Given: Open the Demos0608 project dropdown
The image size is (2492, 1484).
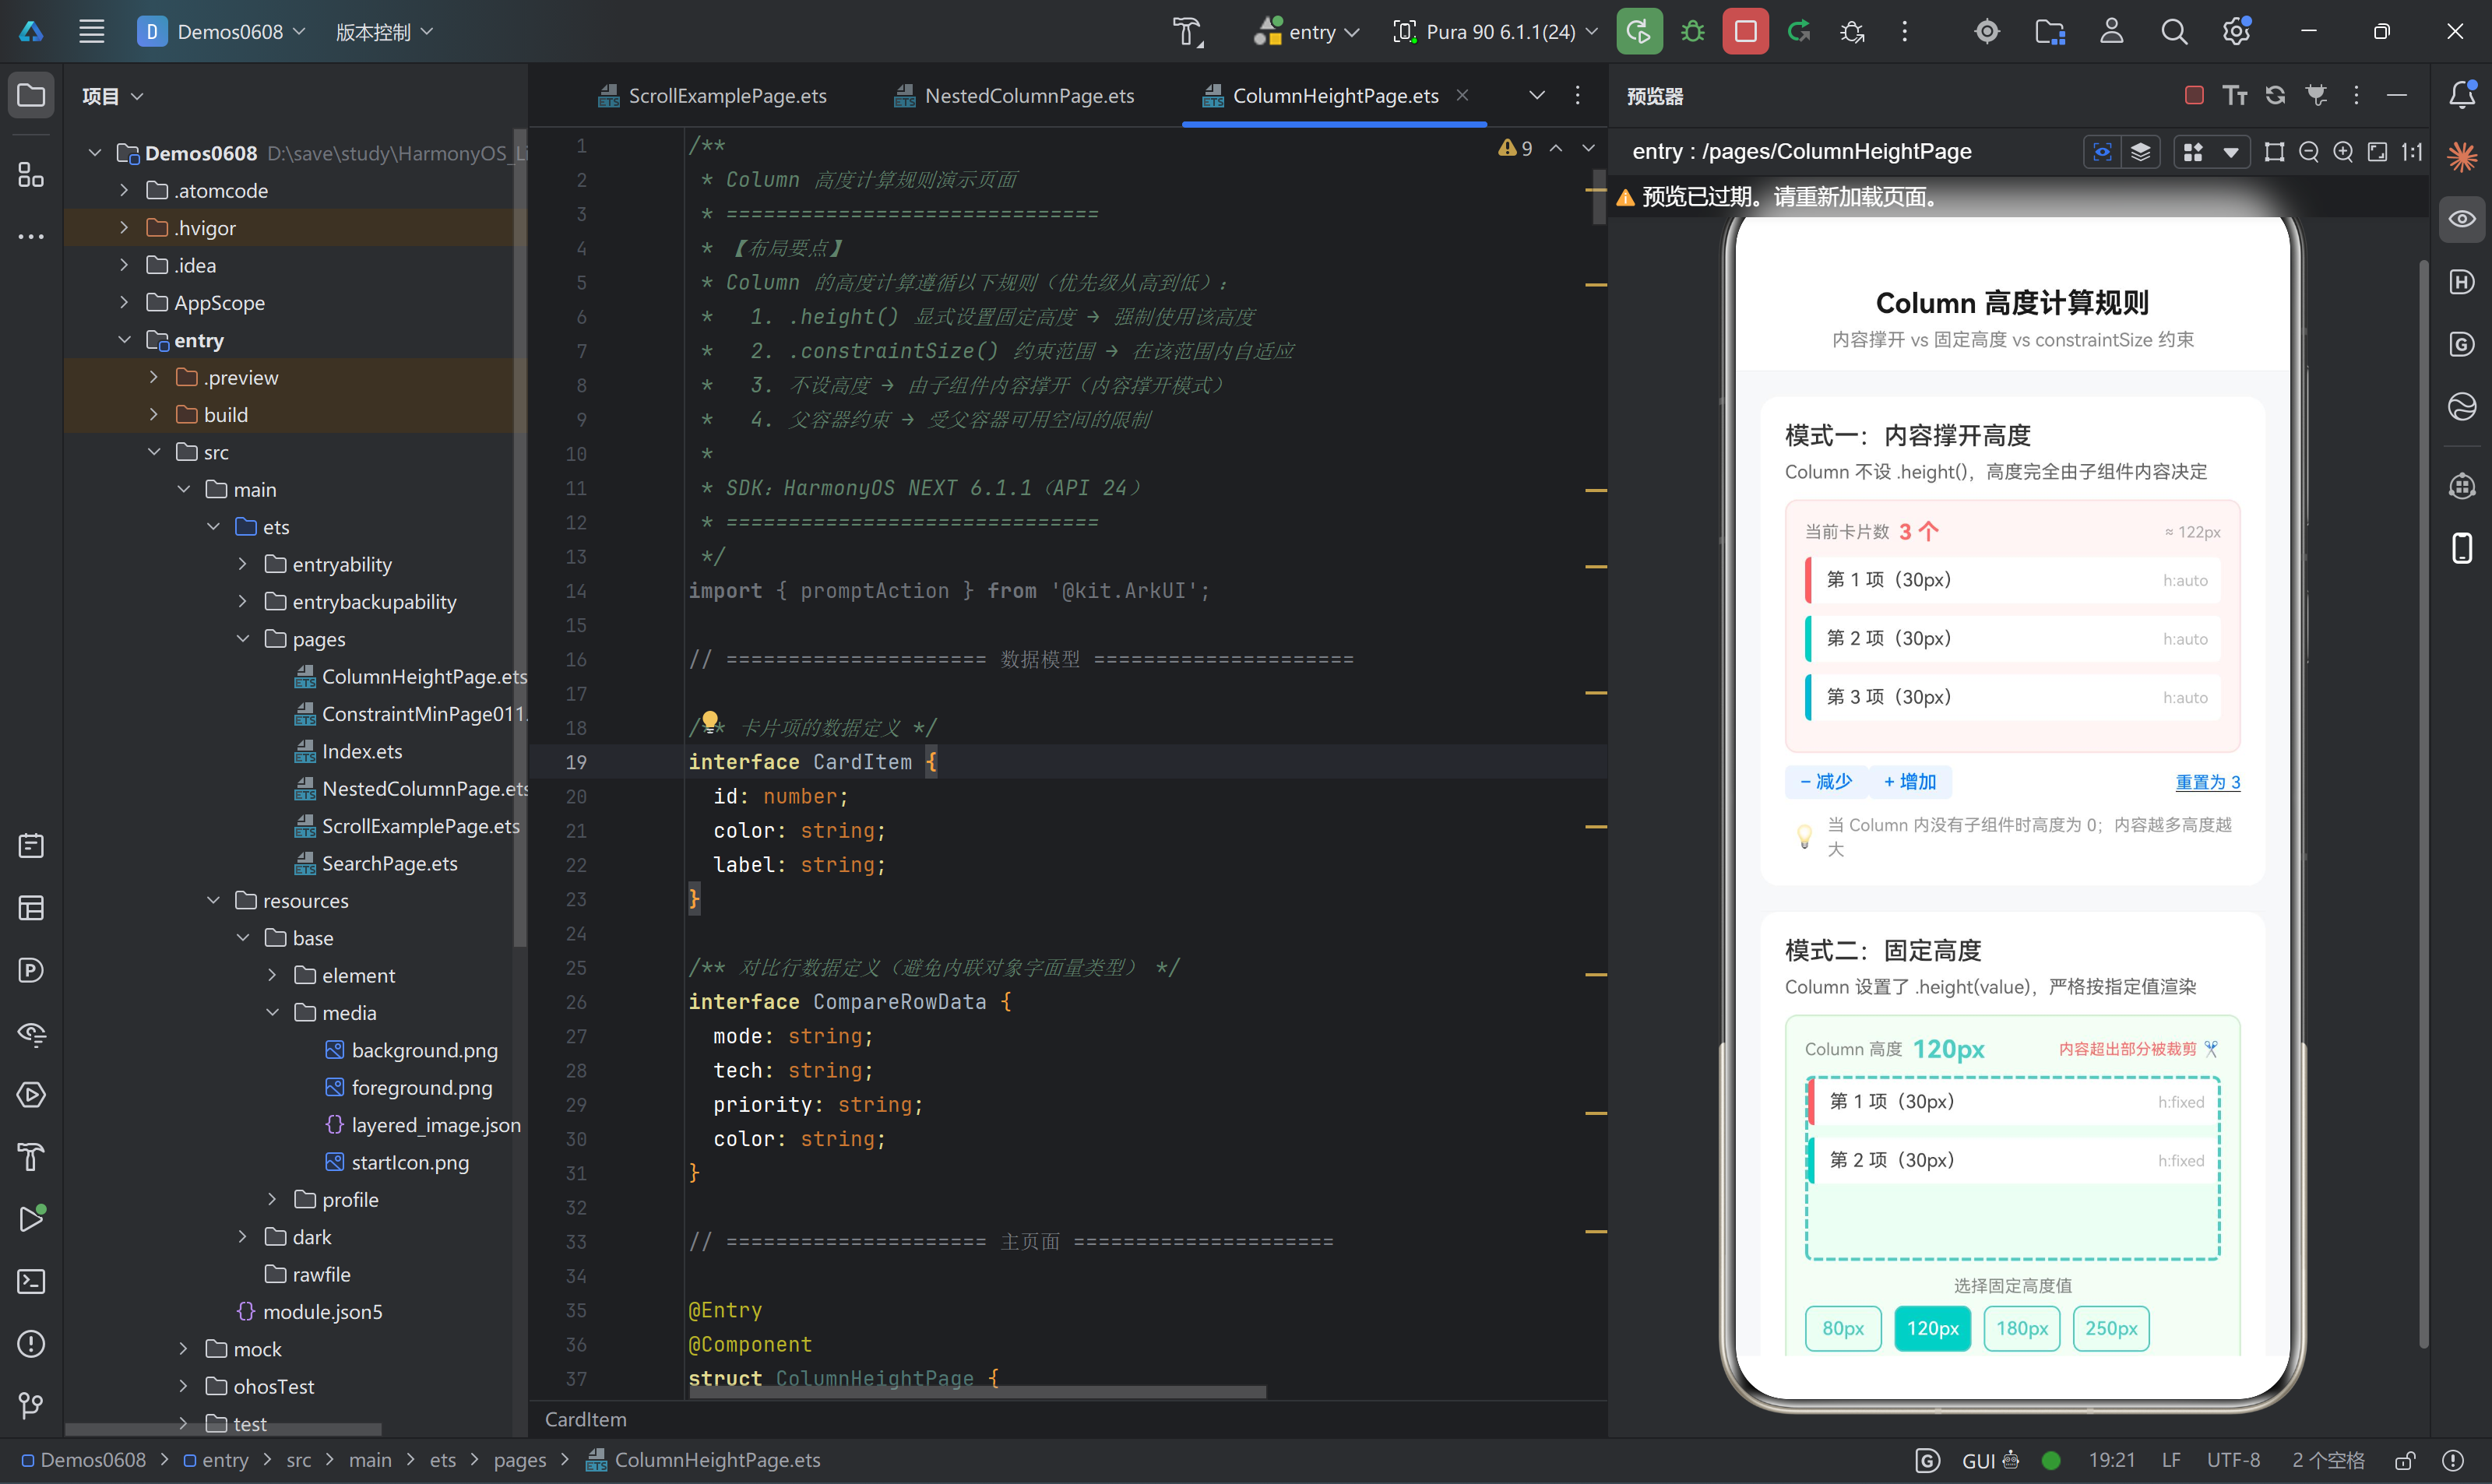Looking at the screenshot, I should click(x=222, y=31).
